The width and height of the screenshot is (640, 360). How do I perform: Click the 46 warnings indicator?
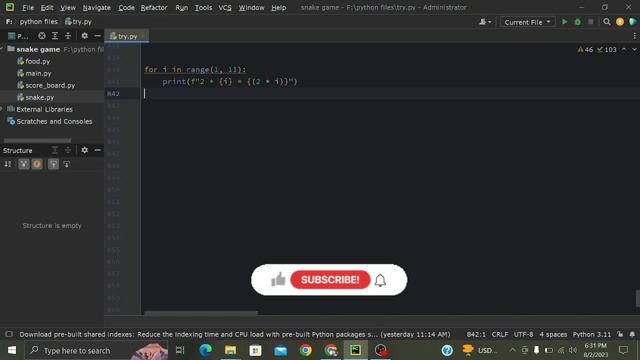tap(585, 49)
